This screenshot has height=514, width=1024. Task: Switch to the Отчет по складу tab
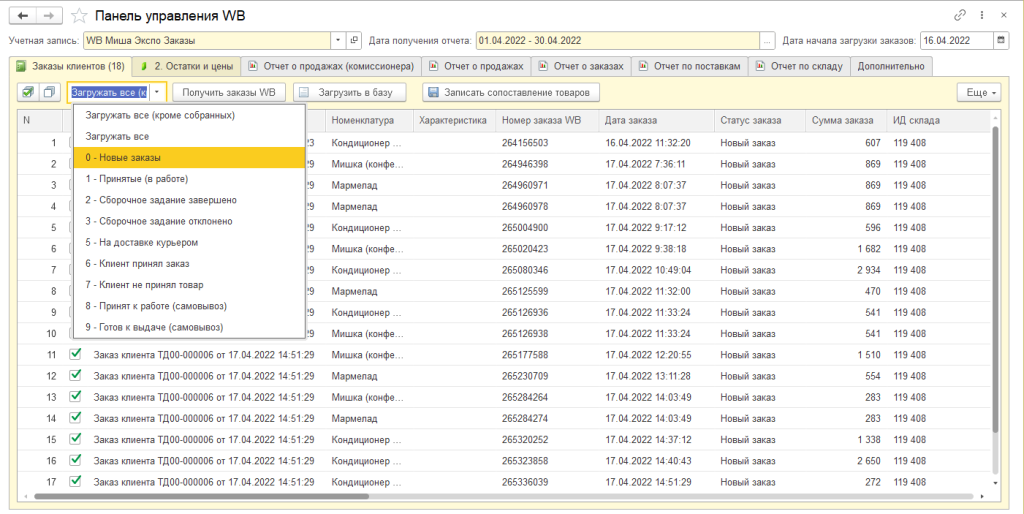(798, 66)
